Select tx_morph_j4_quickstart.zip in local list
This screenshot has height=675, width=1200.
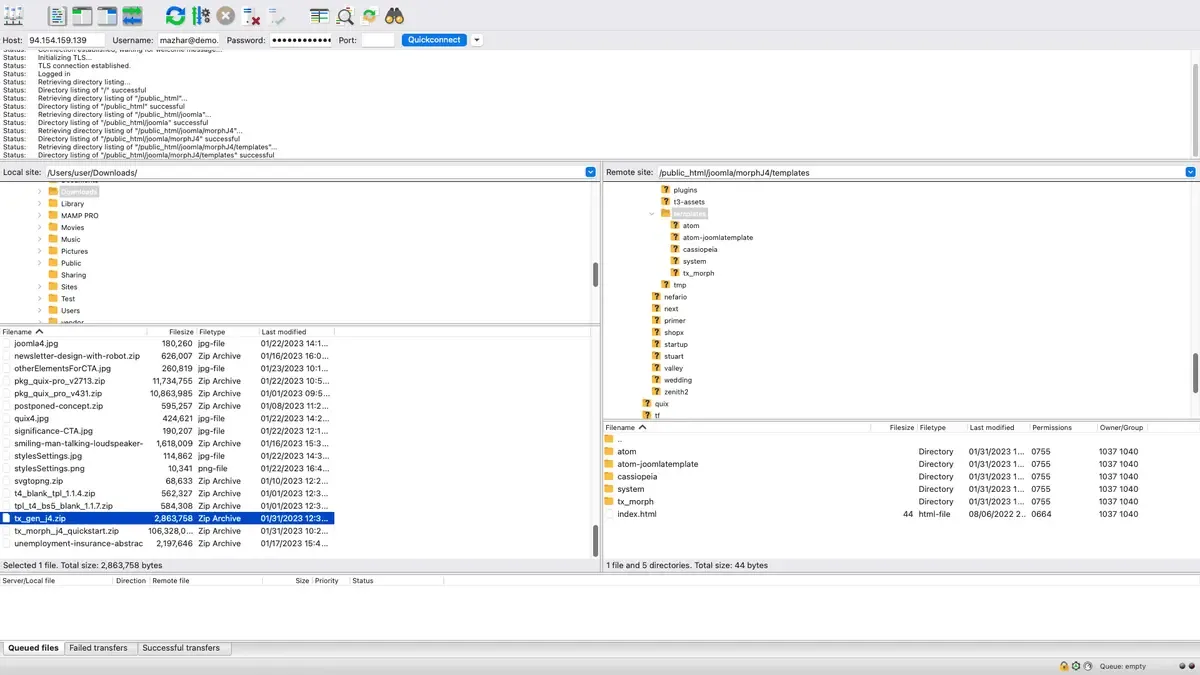[x=167, y=531]
